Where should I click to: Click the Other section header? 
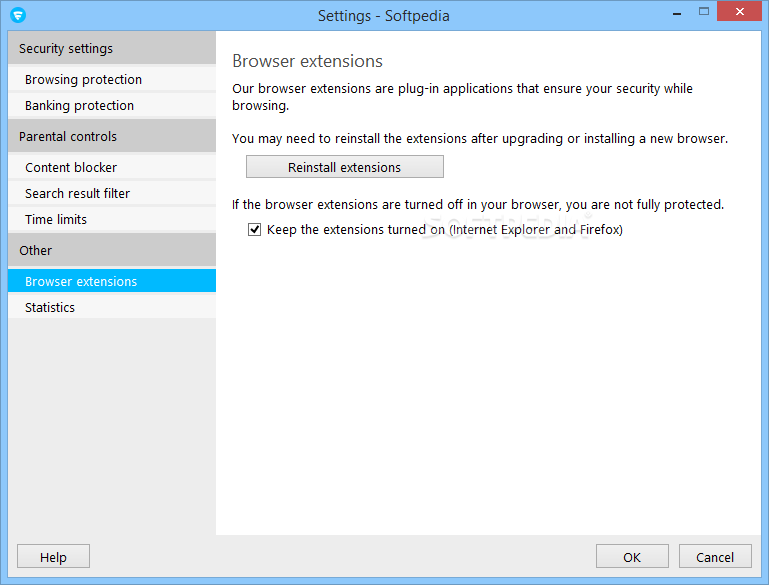[x=112, y=250]
